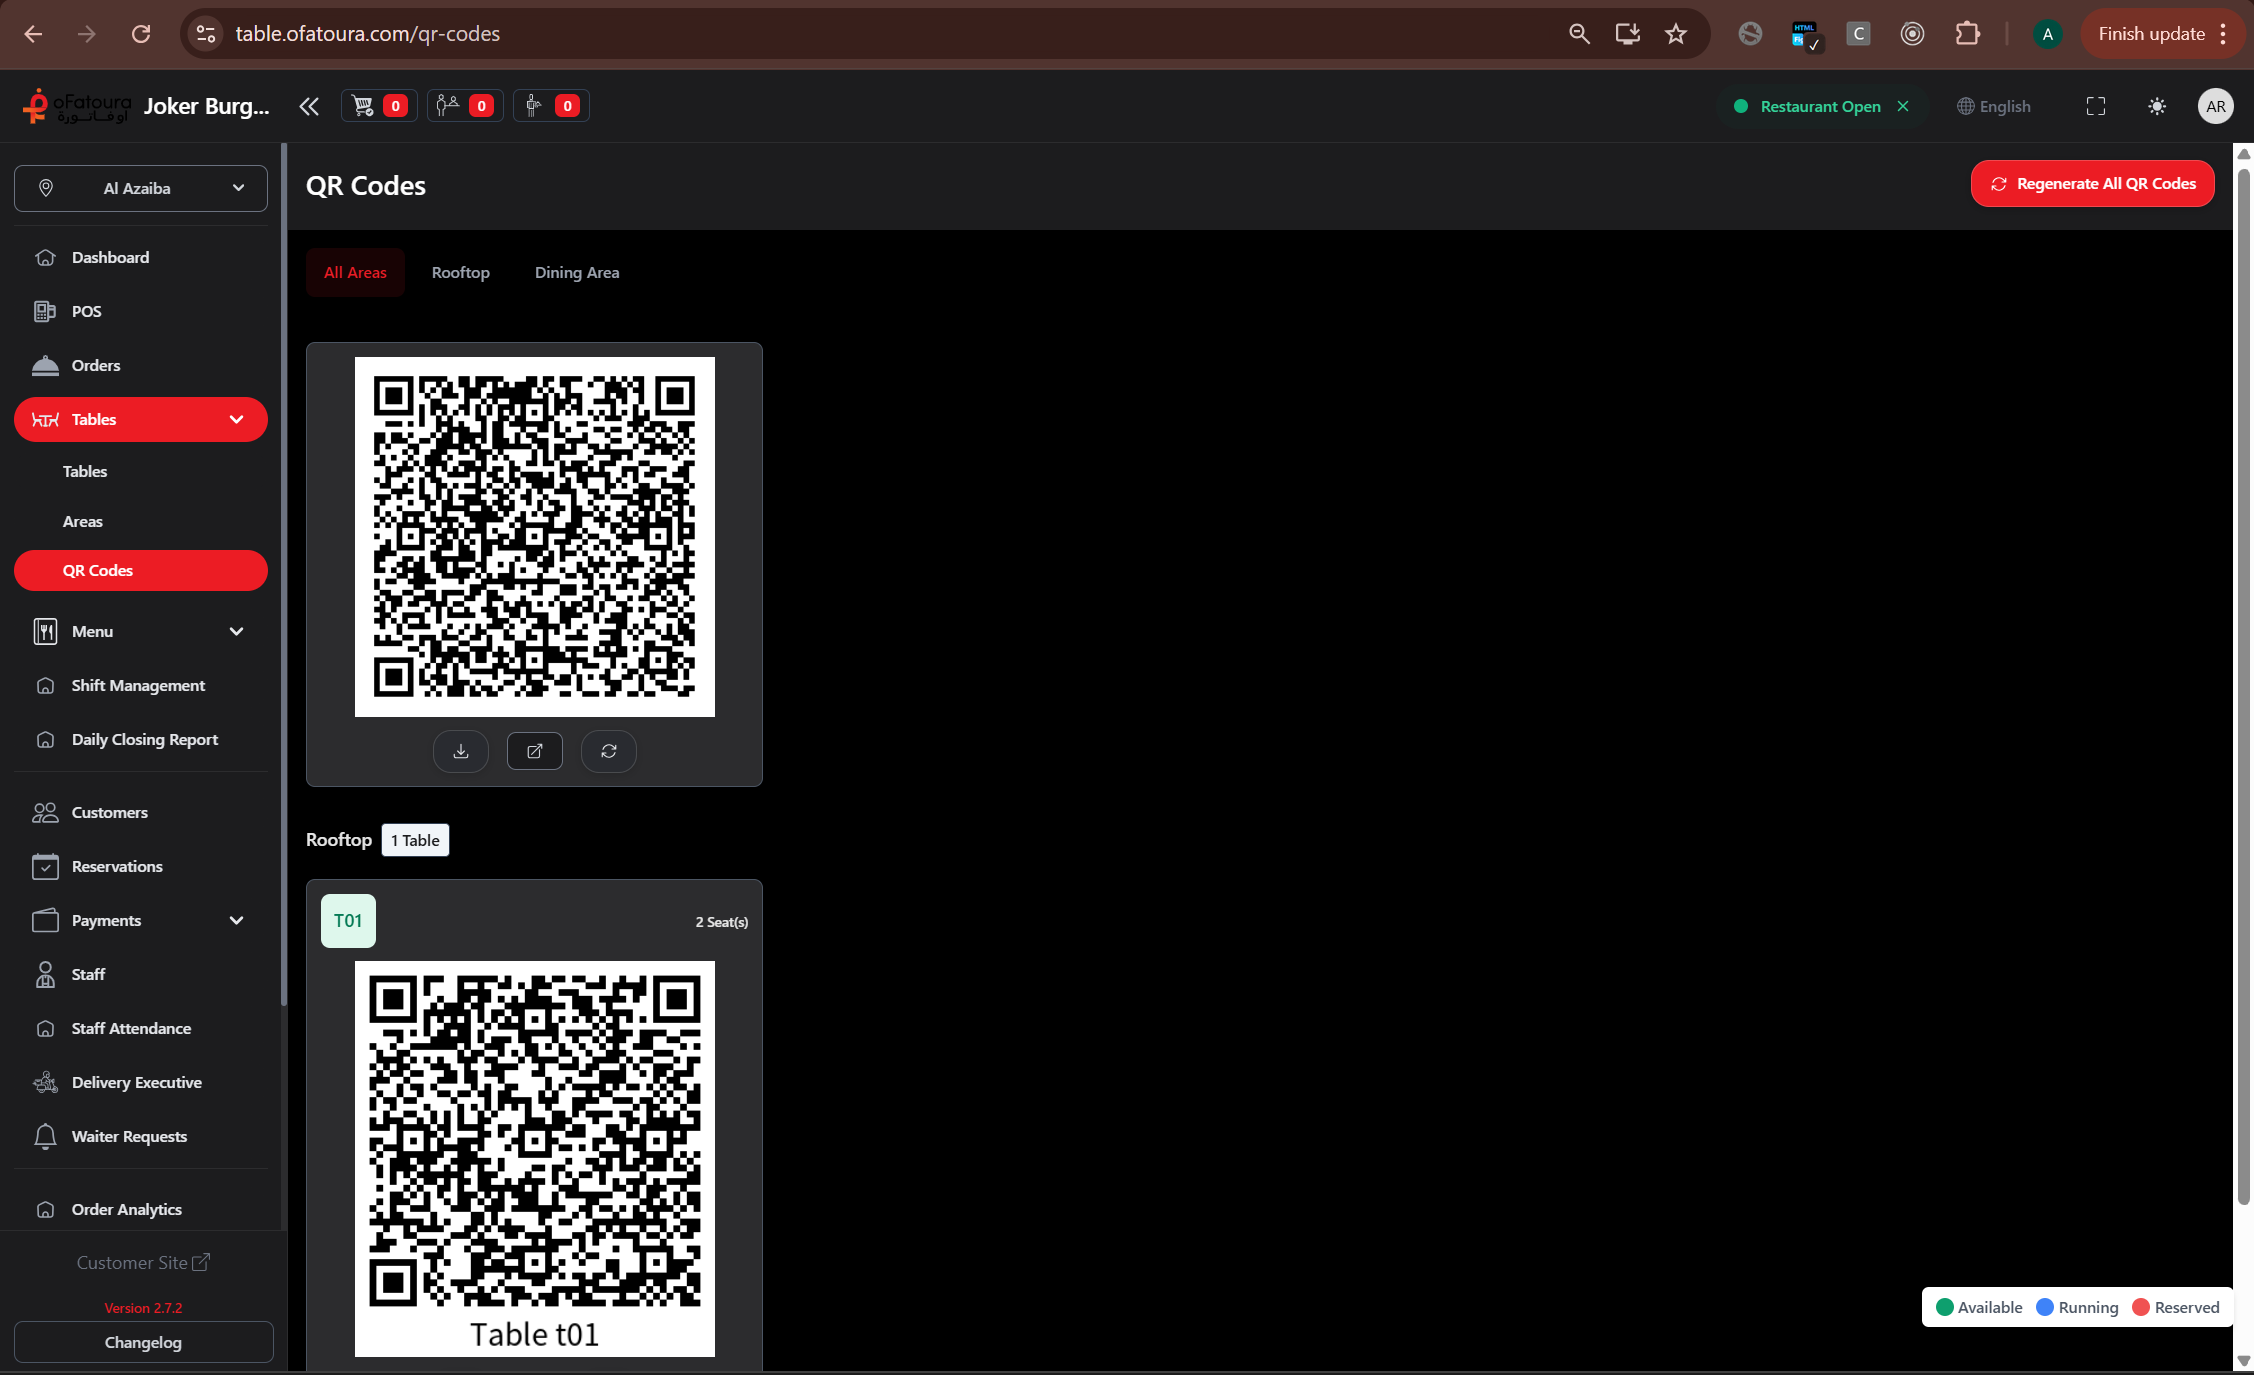The image size is (2254, 1375).
Task: Close the Restaurant Open status banner
Action: point(1903,106)
